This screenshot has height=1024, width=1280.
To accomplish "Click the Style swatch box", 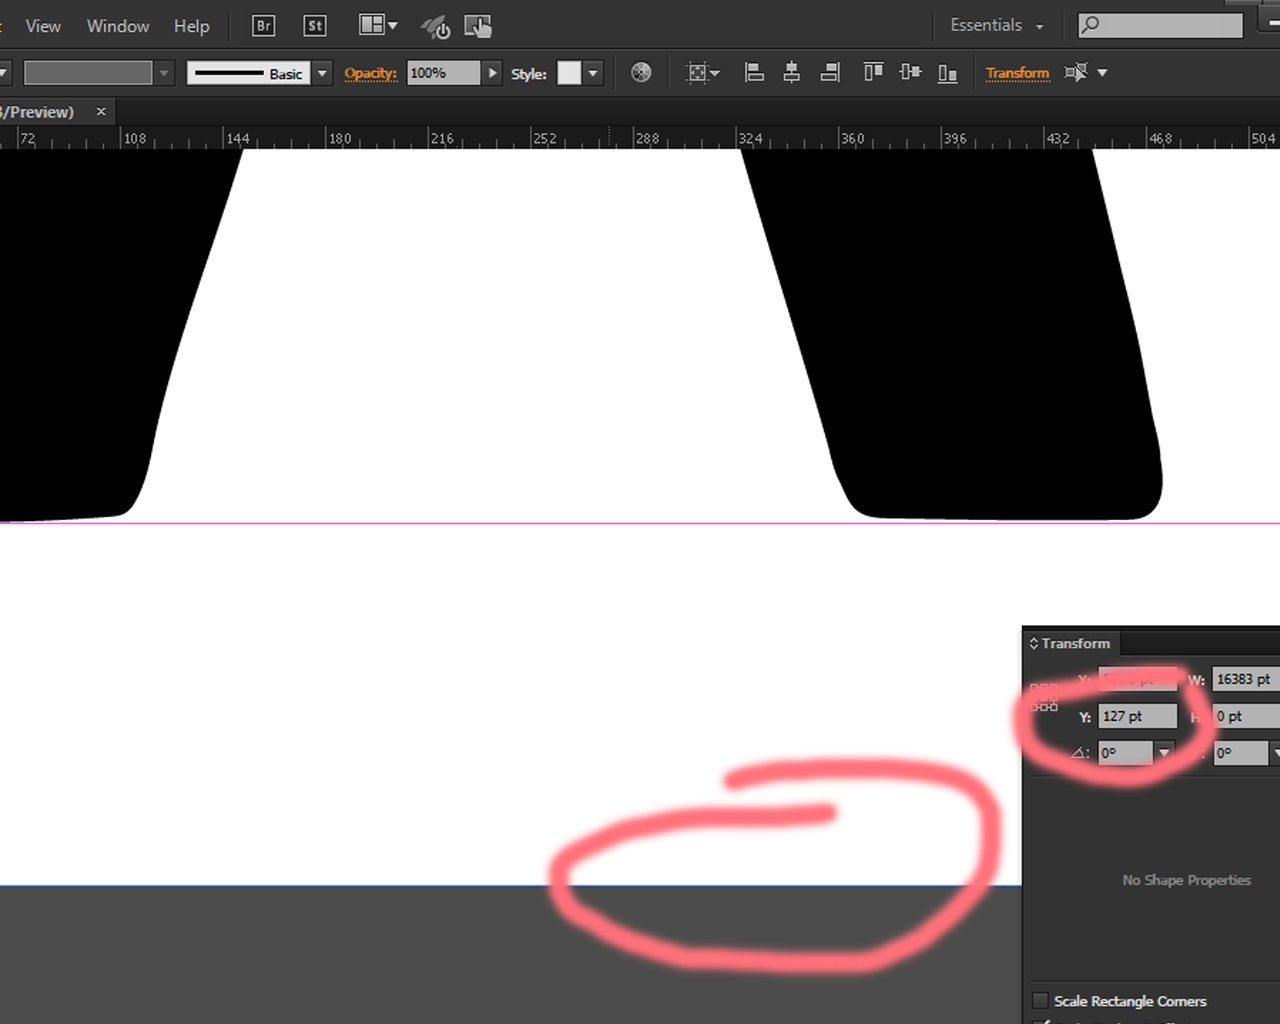I will click(569, 73).
